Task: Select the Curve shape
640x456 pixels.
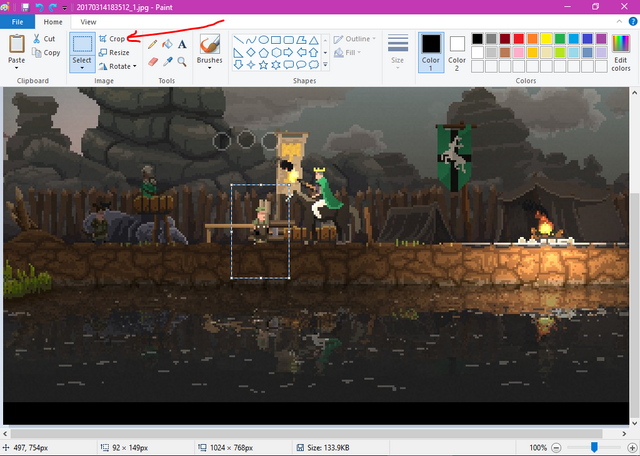Action: [x=251, y=40]
